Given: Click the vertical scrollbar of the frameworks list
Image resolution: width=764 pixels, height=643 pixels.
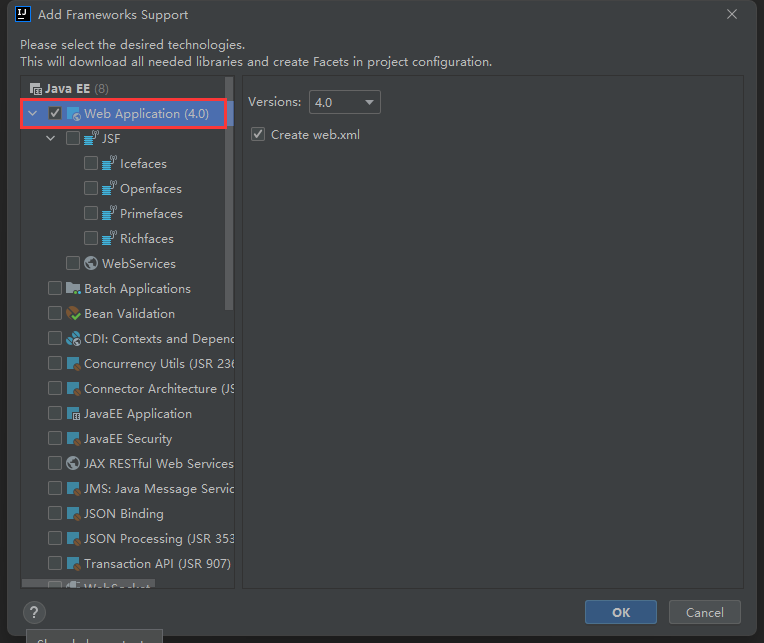Looking at the screenshot, I should coord(229,193).
